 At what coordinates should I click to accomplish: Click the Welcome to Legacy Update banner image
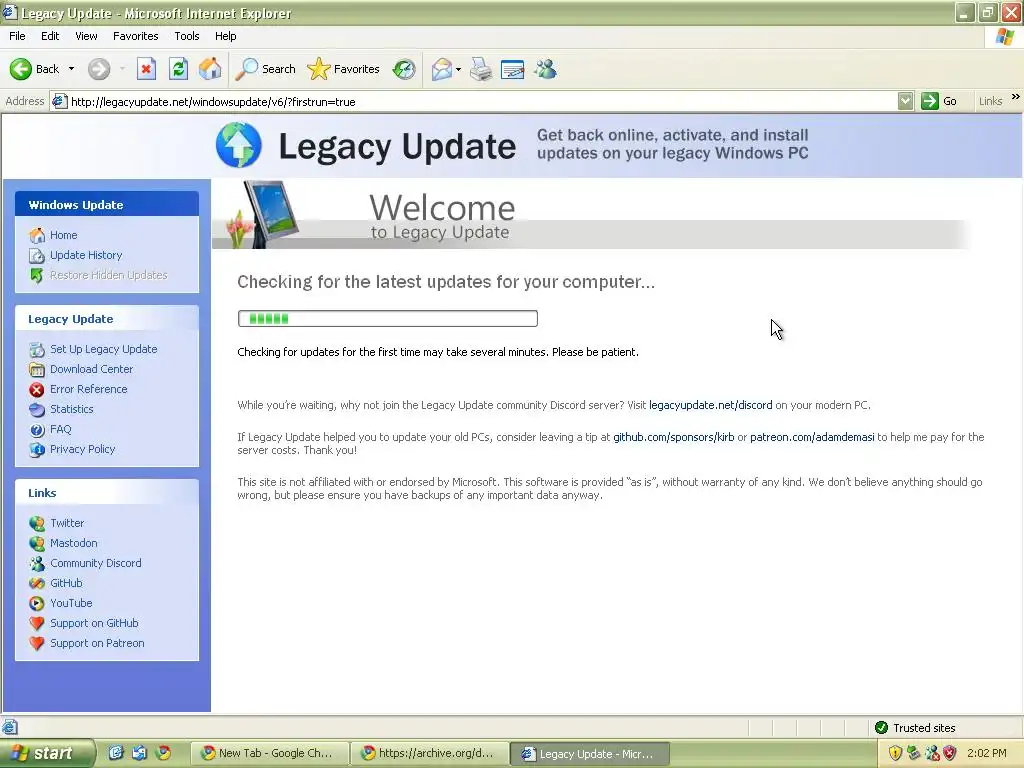click(591, 214)
